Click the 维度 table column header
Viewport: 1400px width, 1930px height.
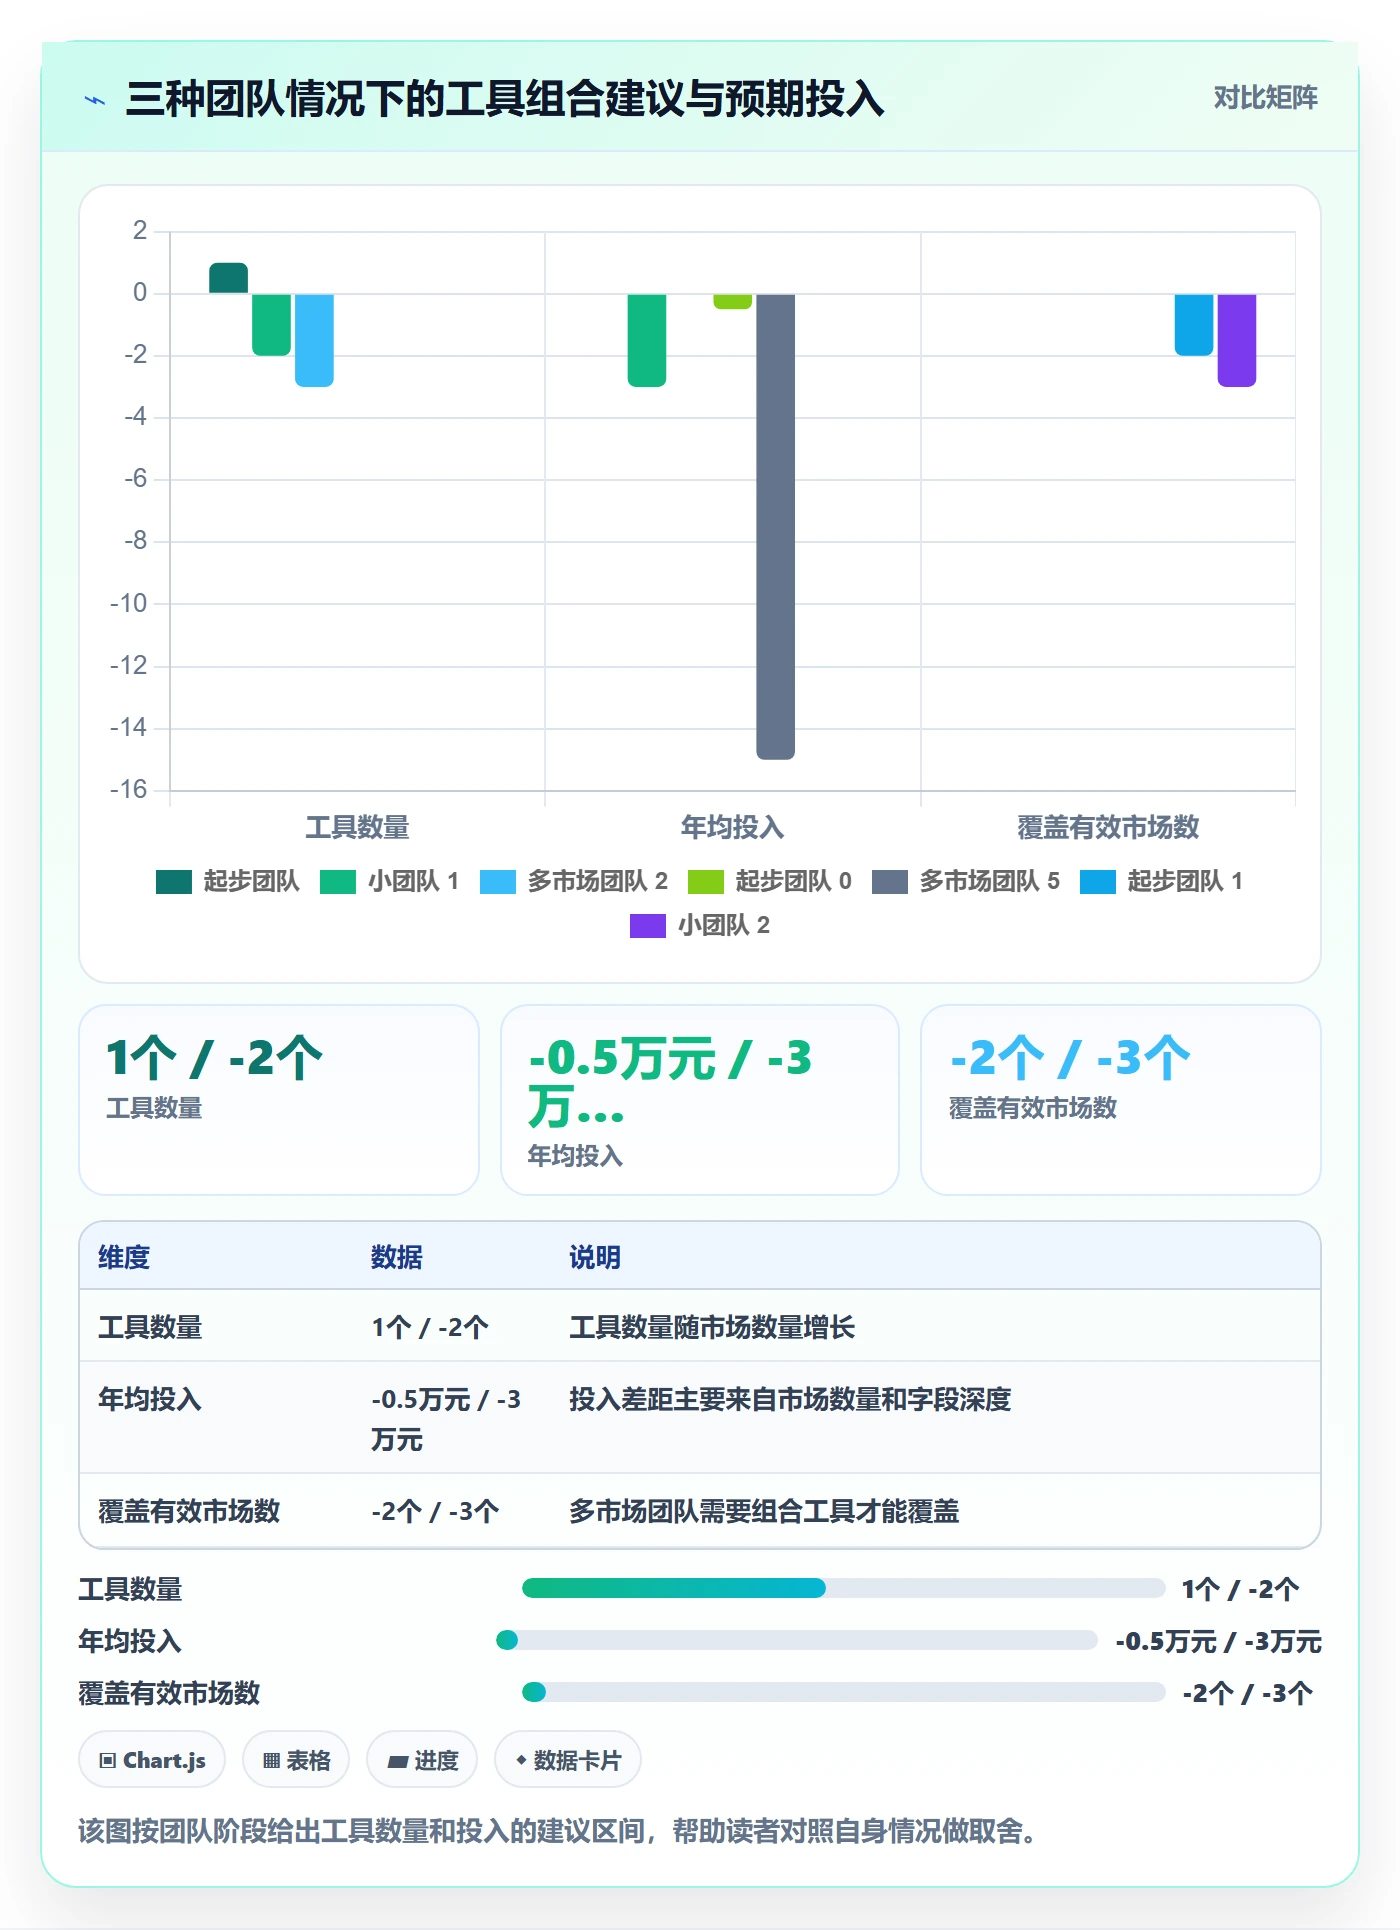[x=124, y=1257]
